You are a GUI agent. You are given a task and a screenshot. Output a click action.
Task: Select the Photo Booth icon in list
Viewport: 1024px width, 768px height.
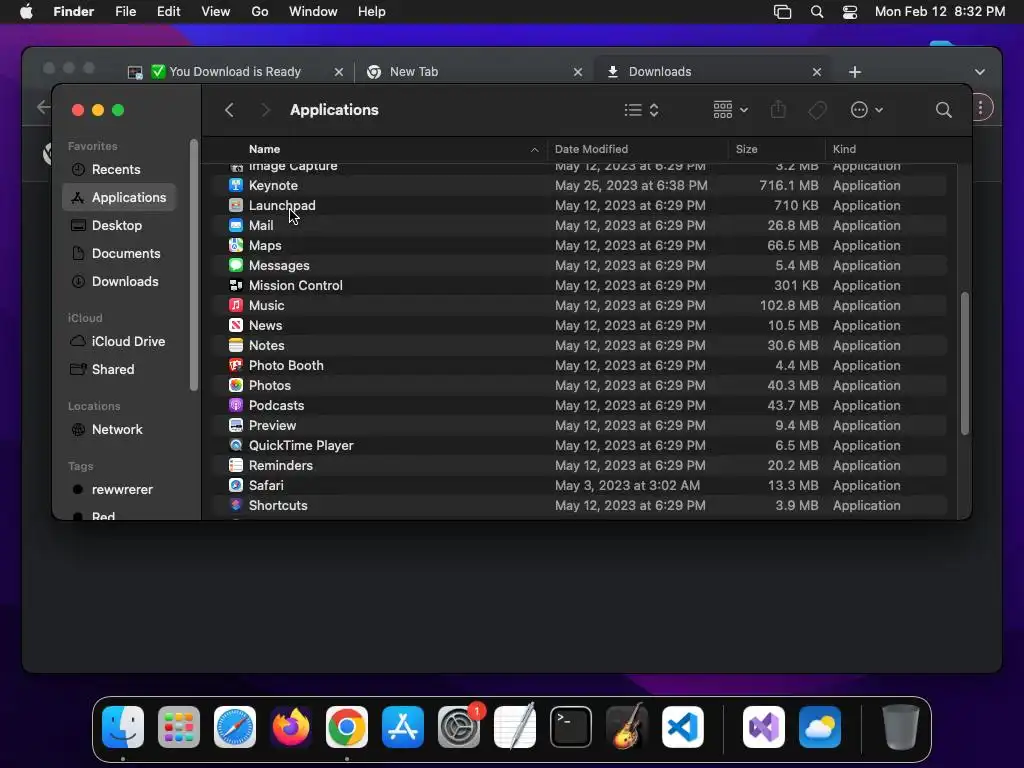click(x=236, y=366)
